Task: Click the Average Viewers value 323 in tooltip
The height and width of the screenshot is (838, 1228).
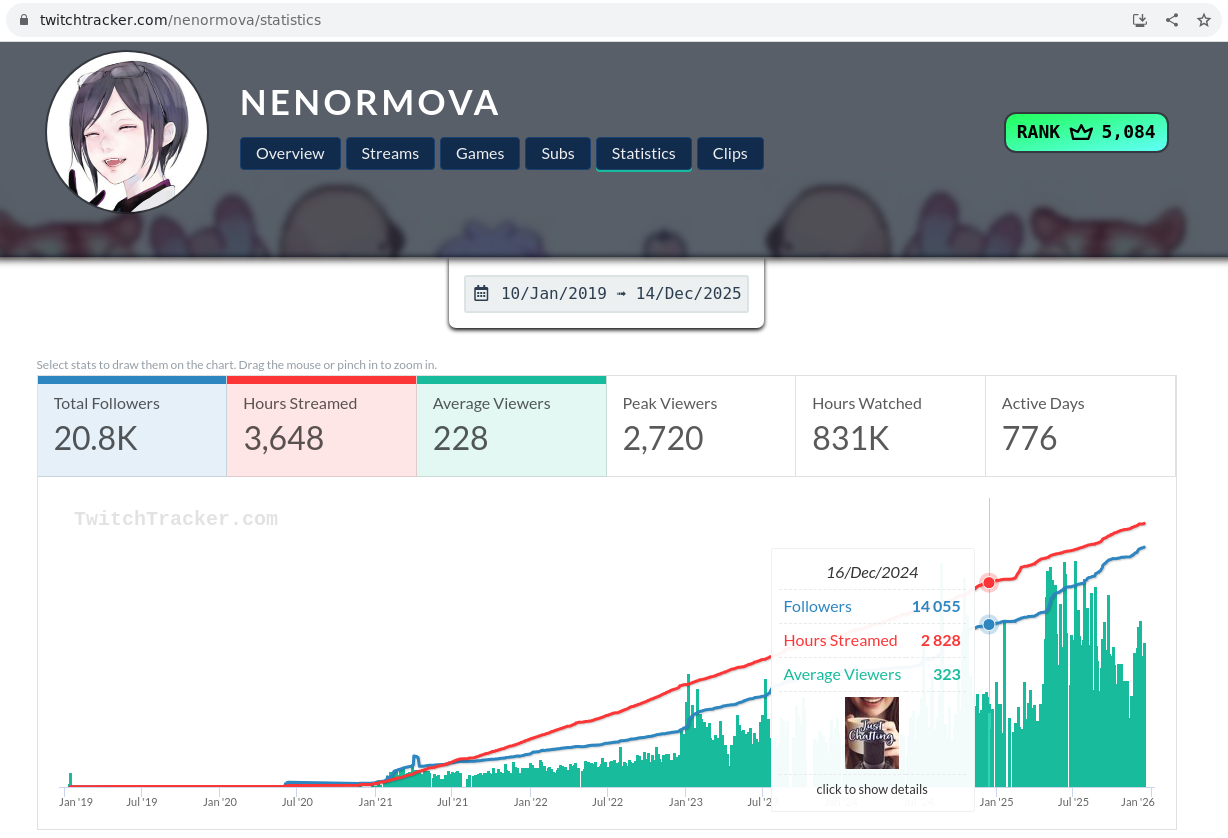Action: pyautogui.click(x=947, y=674)
